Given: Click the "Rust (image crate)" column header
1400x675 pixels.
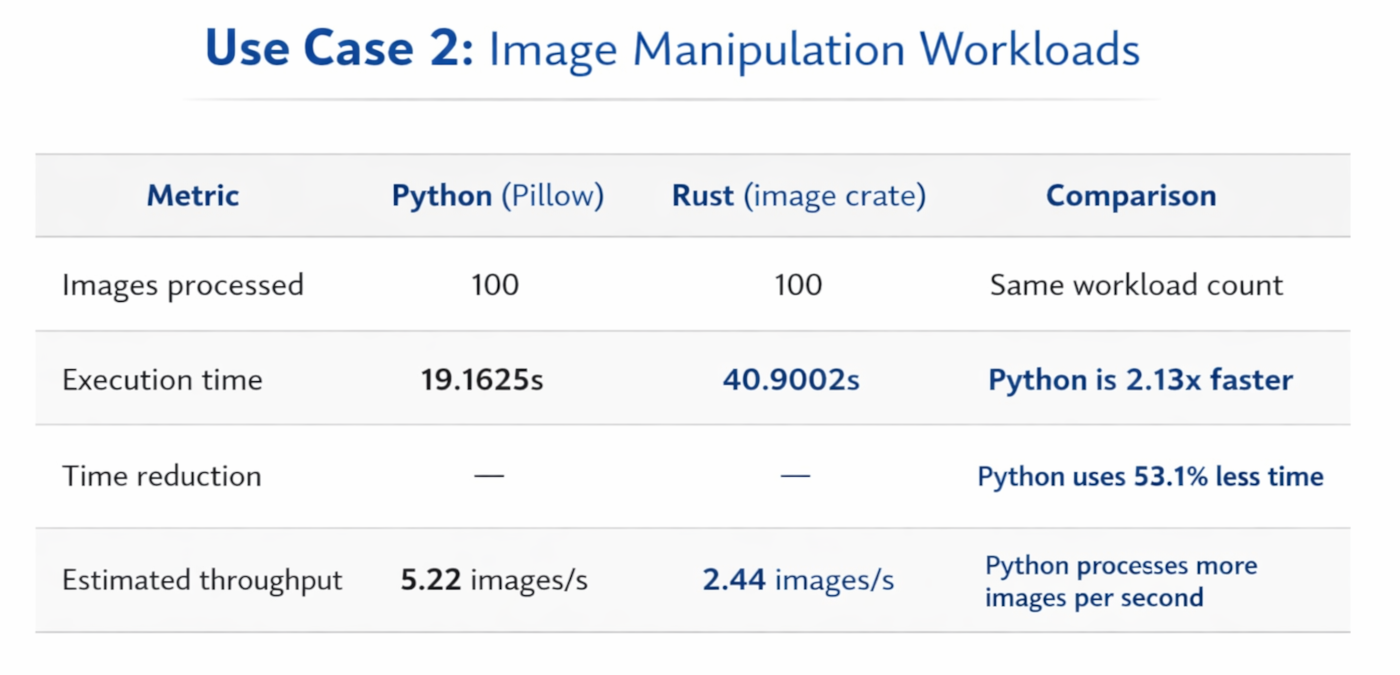Looking at the screenshot, I should coord(797,195).
